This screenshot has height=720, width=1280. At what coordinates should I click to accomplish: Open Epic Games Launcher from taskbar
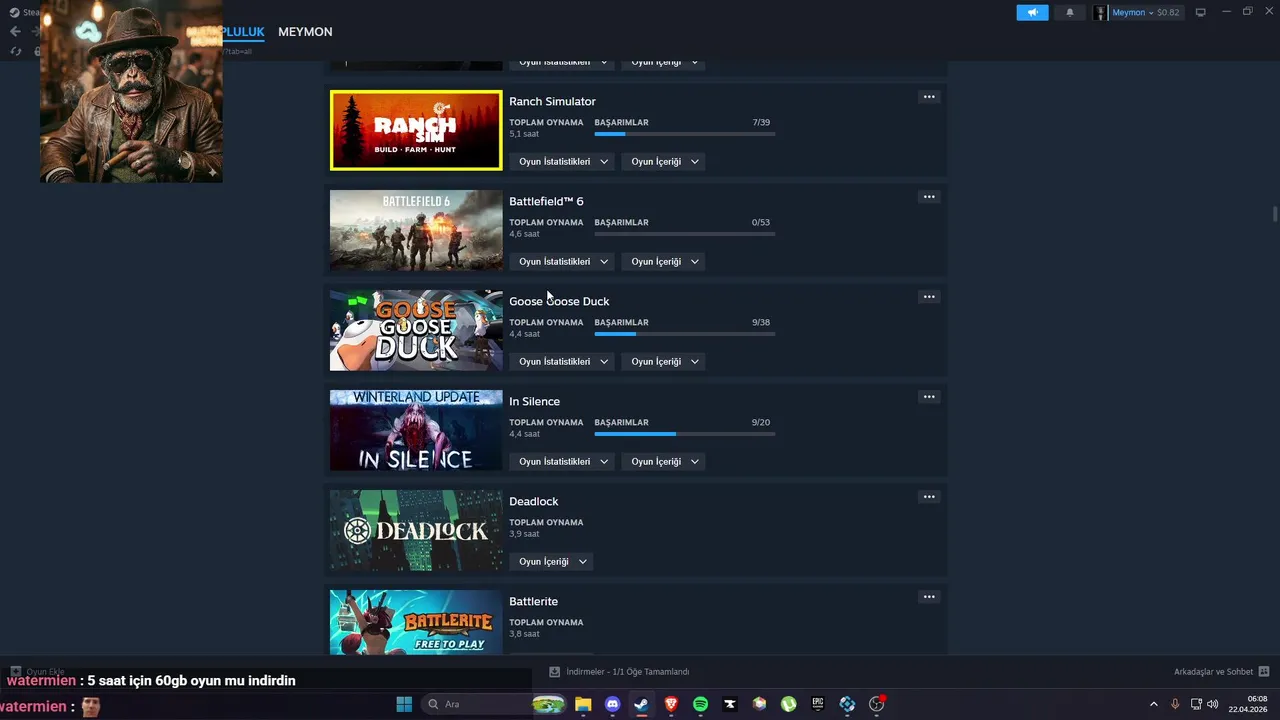tap(818, 704)
